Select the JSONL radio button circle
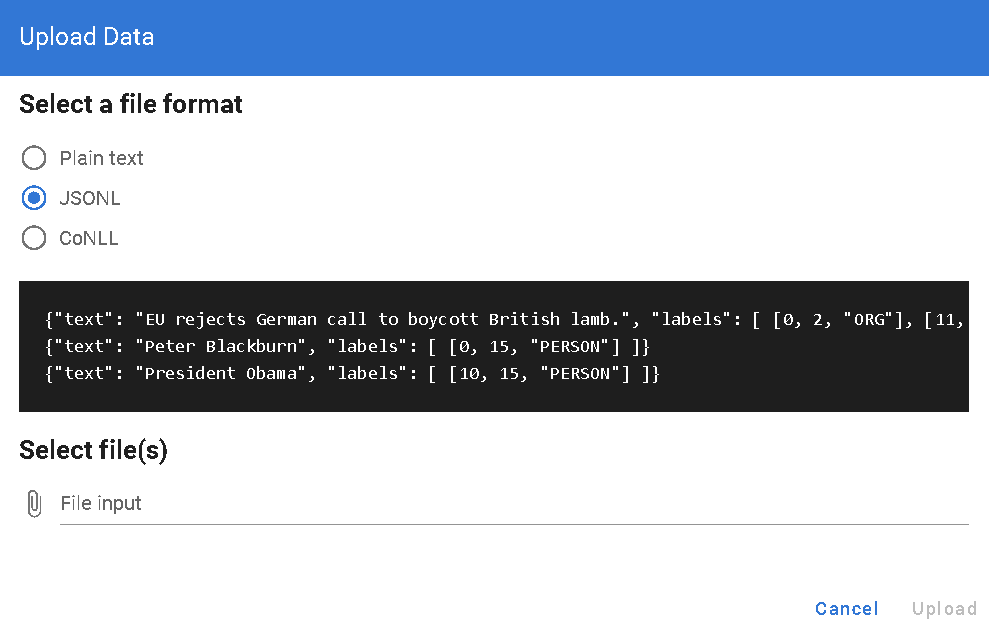 click(x=34, y=198)
